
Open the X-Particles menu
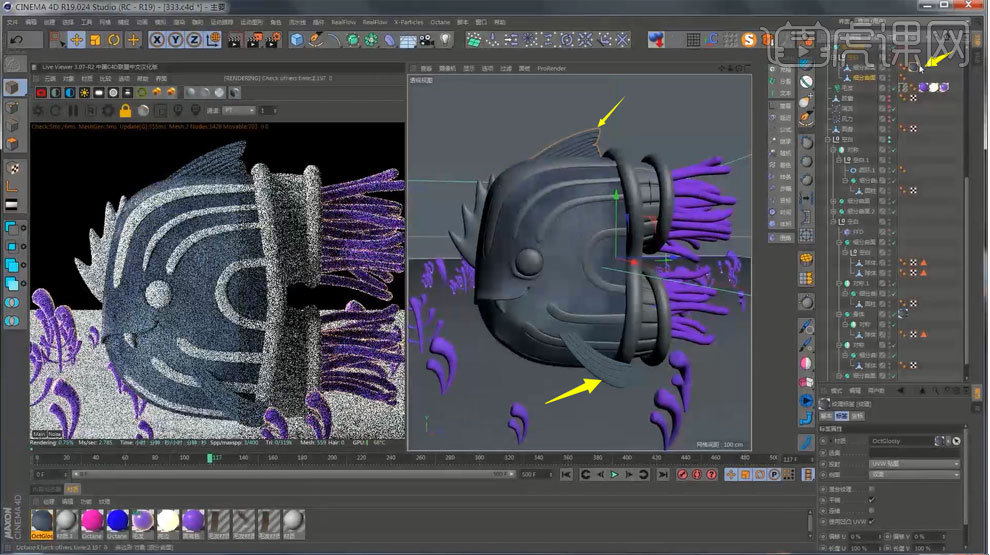(408, 21)
